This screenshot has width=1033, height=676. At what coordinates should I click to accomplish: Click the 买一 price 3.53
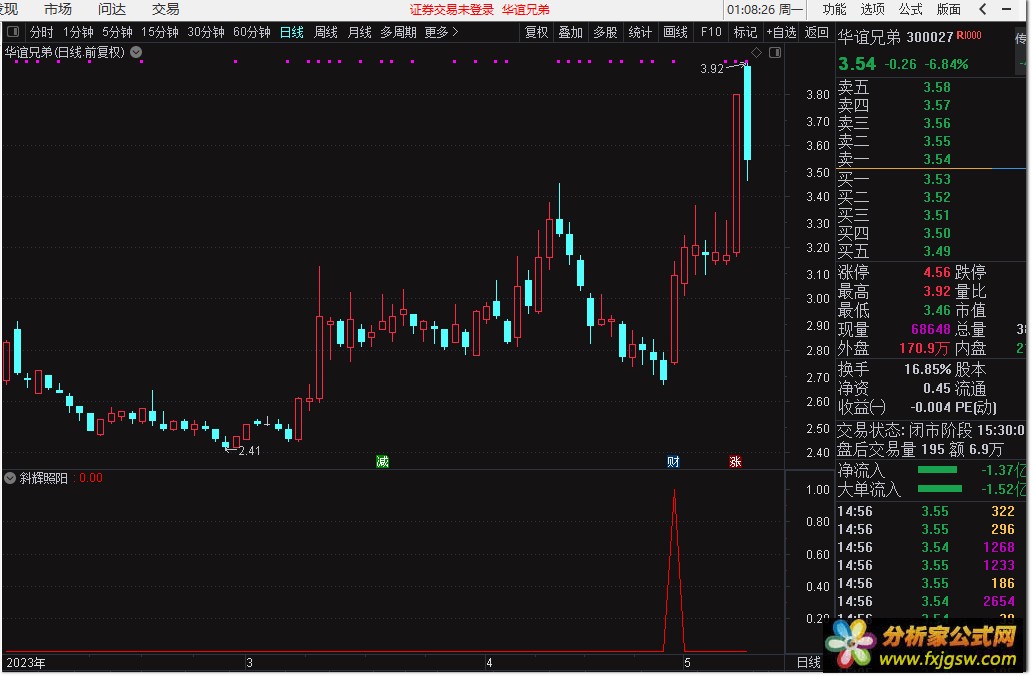(936, 179)
